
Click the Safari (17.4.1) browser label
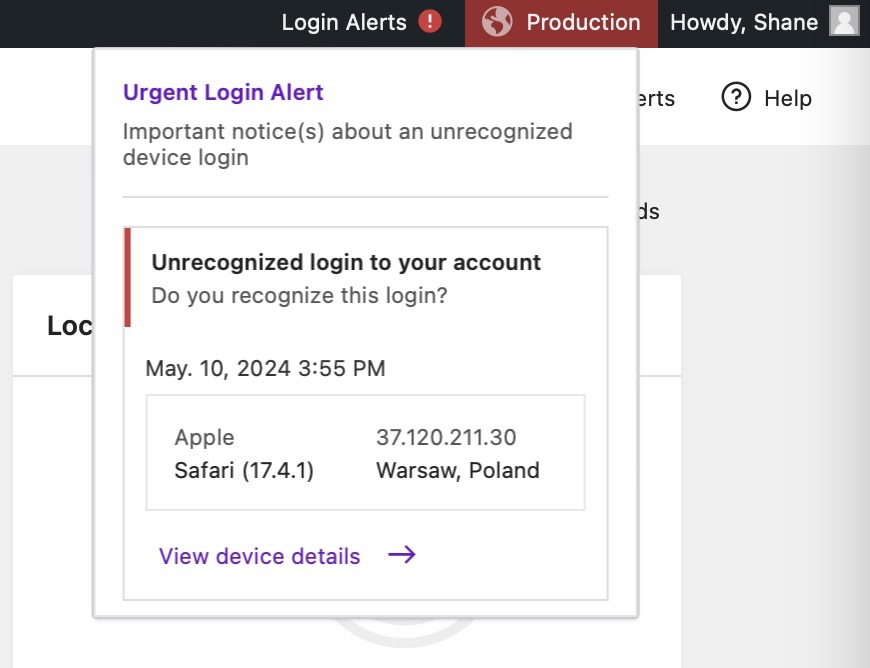(x=244, y=470)
